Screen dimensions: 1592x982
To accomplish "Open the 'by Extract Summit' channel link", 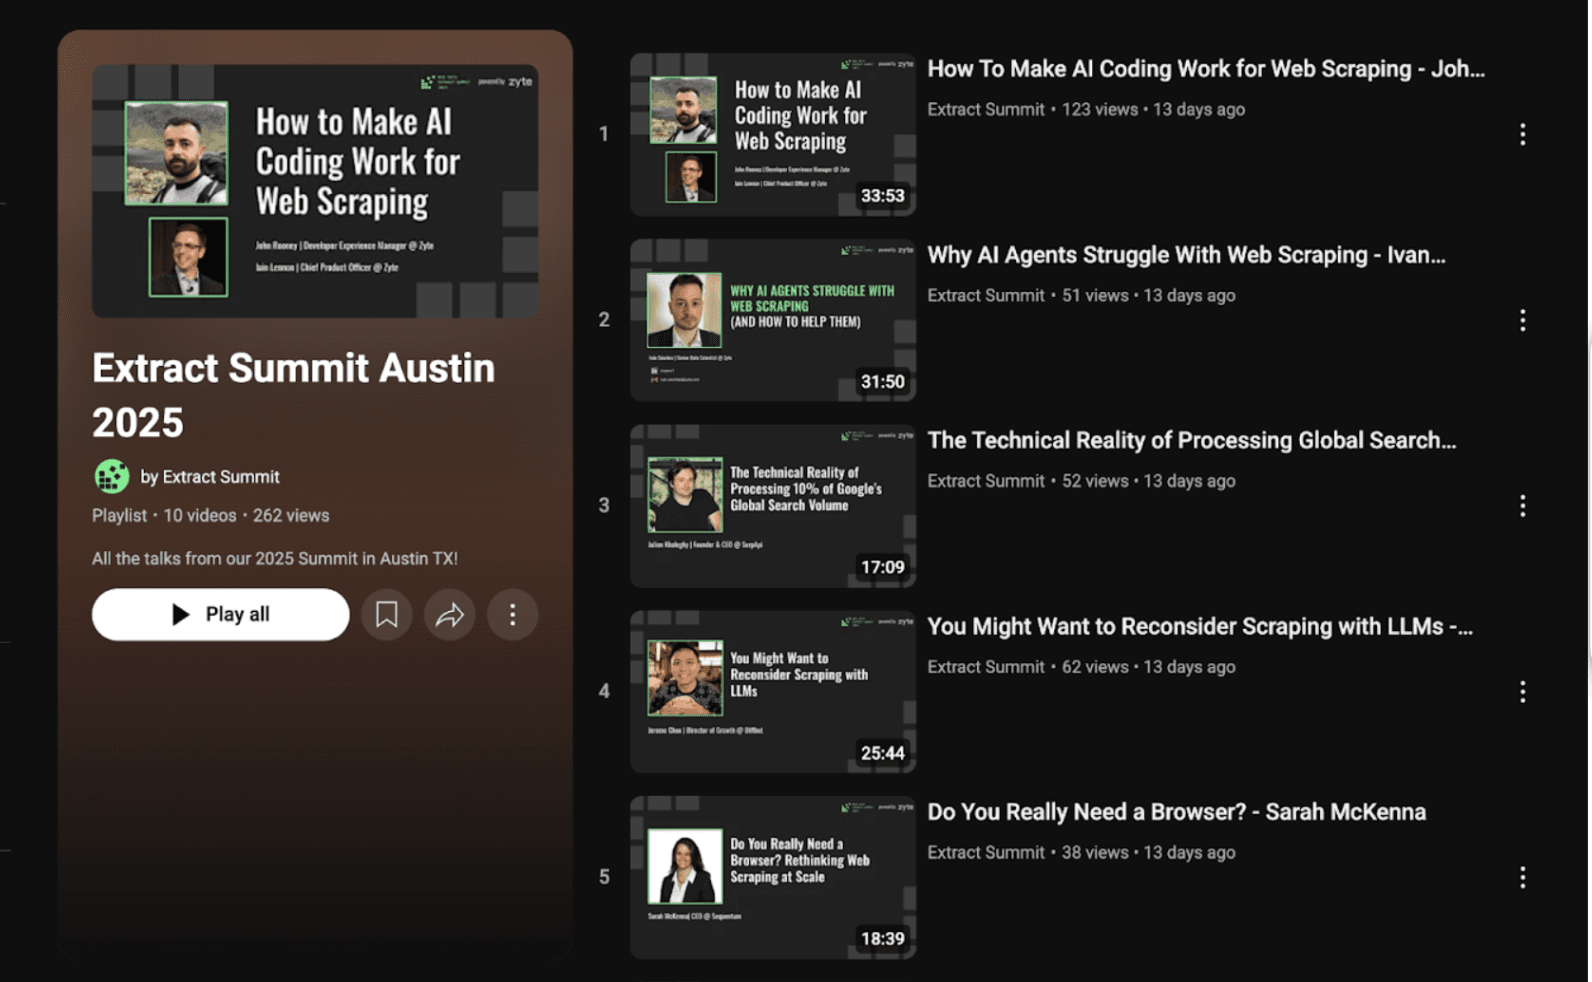I will (x=210, y=477).
